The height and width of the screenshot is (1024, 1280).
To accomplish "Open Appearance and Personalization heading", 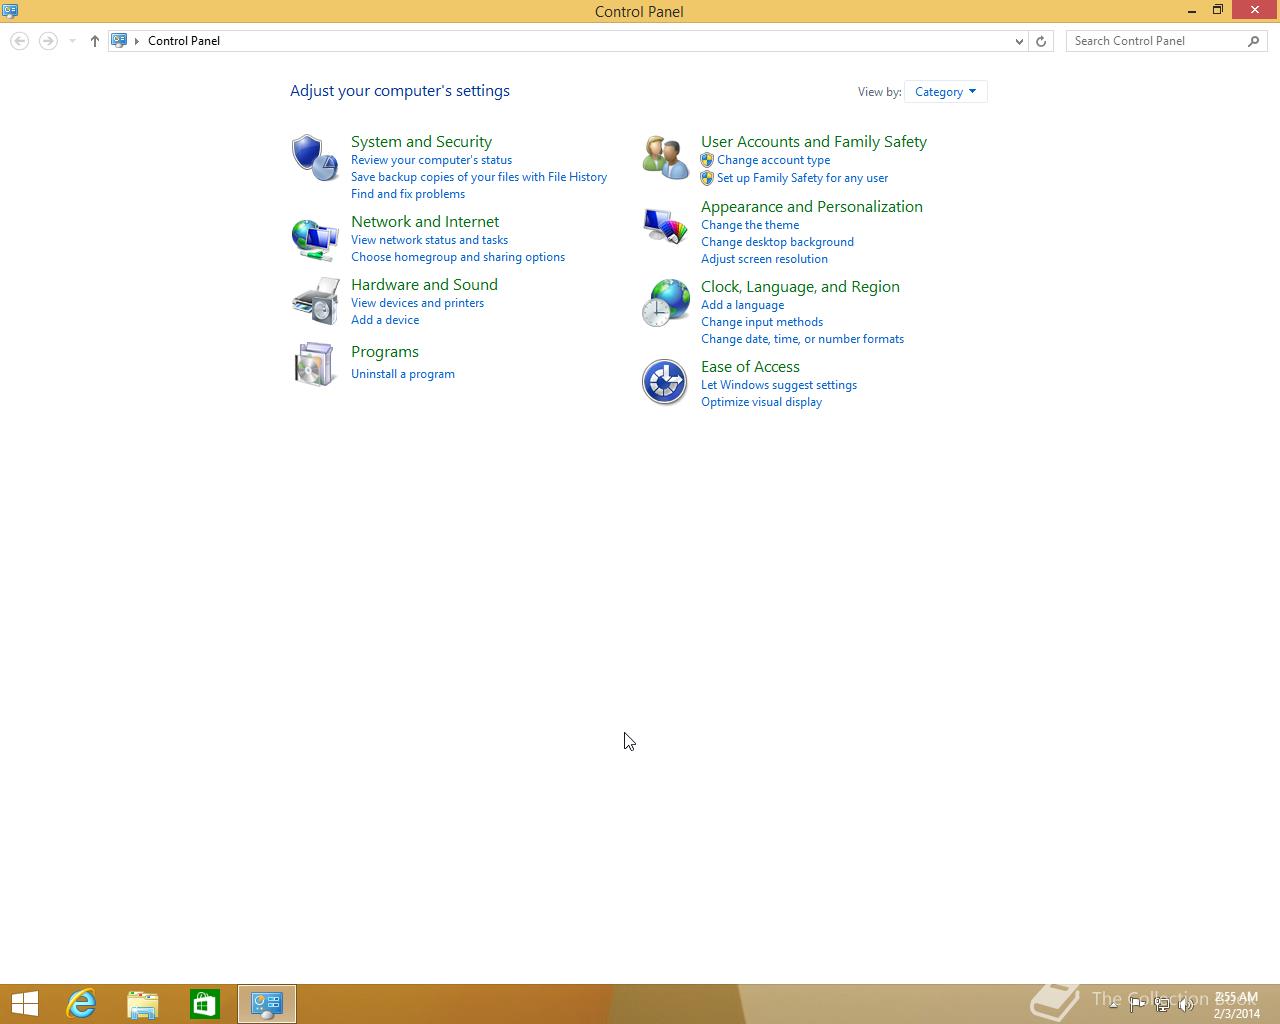I will (x=812, y=207).
